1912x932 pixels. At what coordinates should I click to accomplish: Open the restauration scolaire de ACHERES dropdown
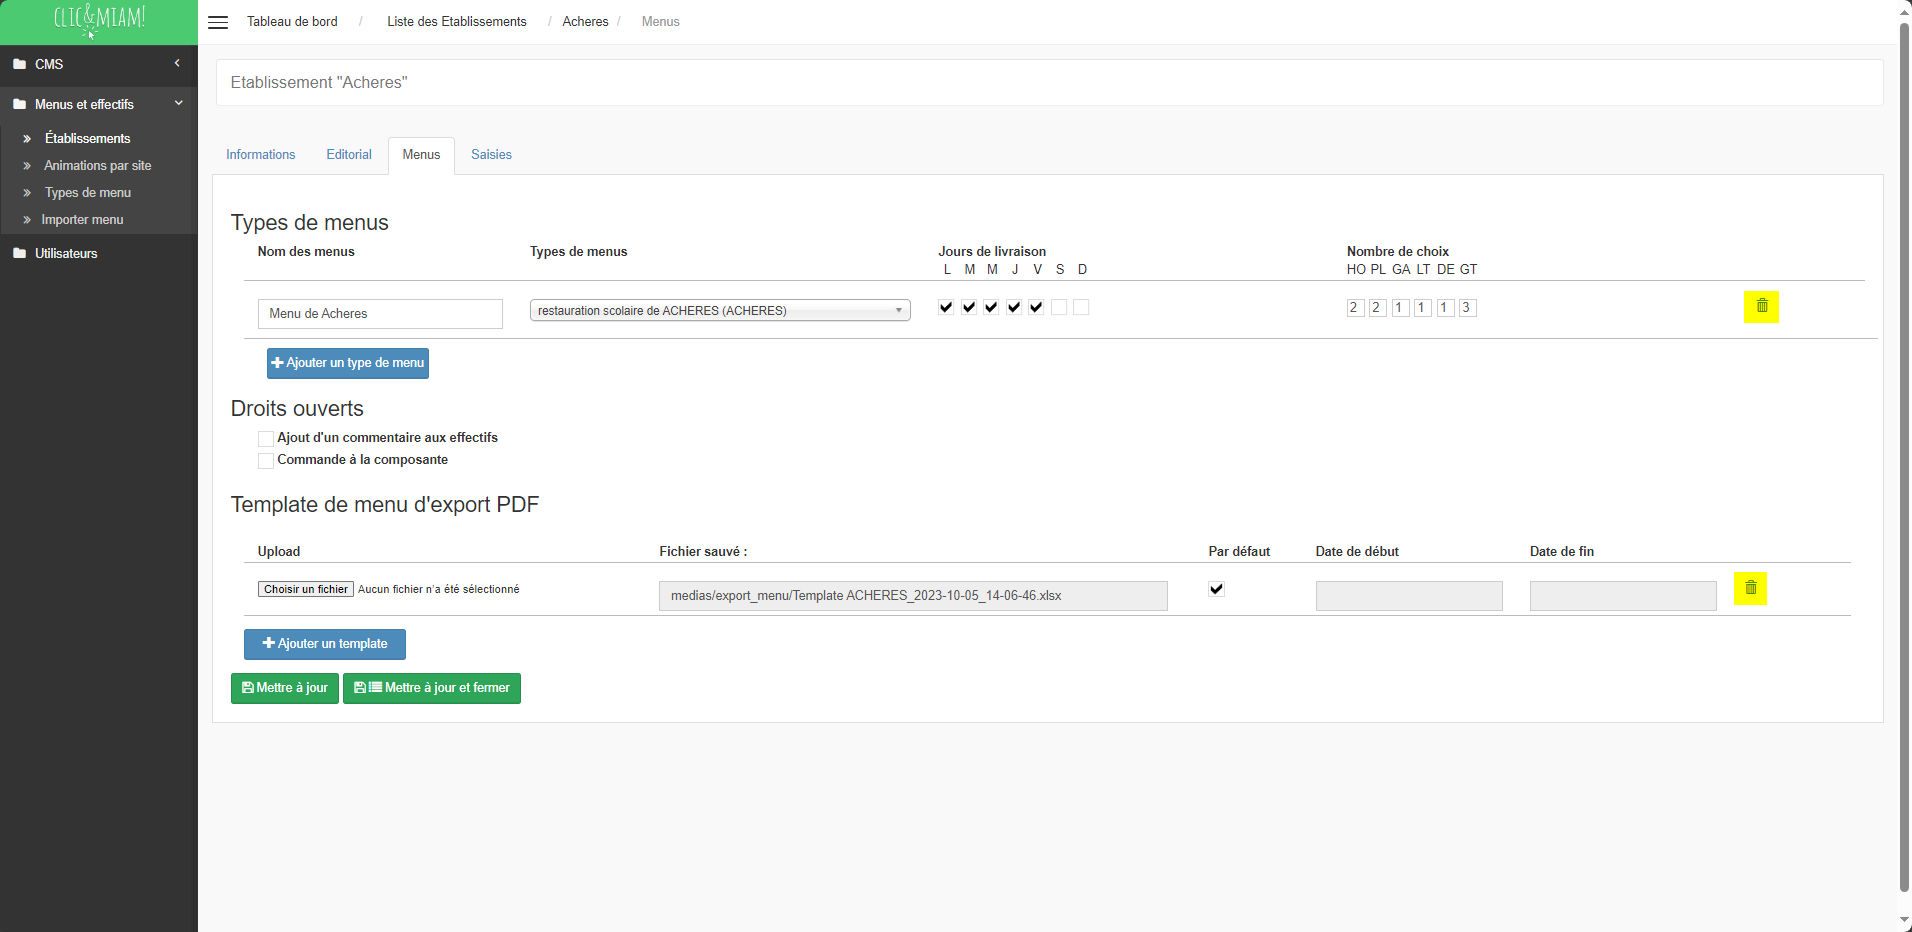(x=720, y=311)
